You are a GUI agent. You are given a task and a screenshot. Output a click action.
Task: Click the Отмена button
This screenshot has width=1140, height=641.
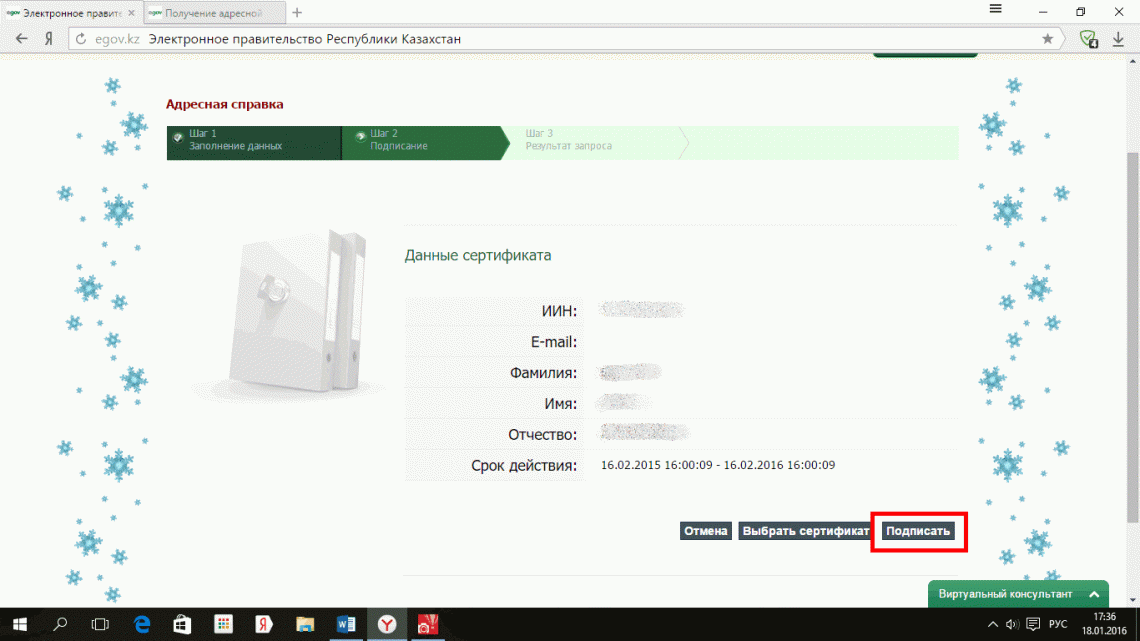click(x=705, y=531)
